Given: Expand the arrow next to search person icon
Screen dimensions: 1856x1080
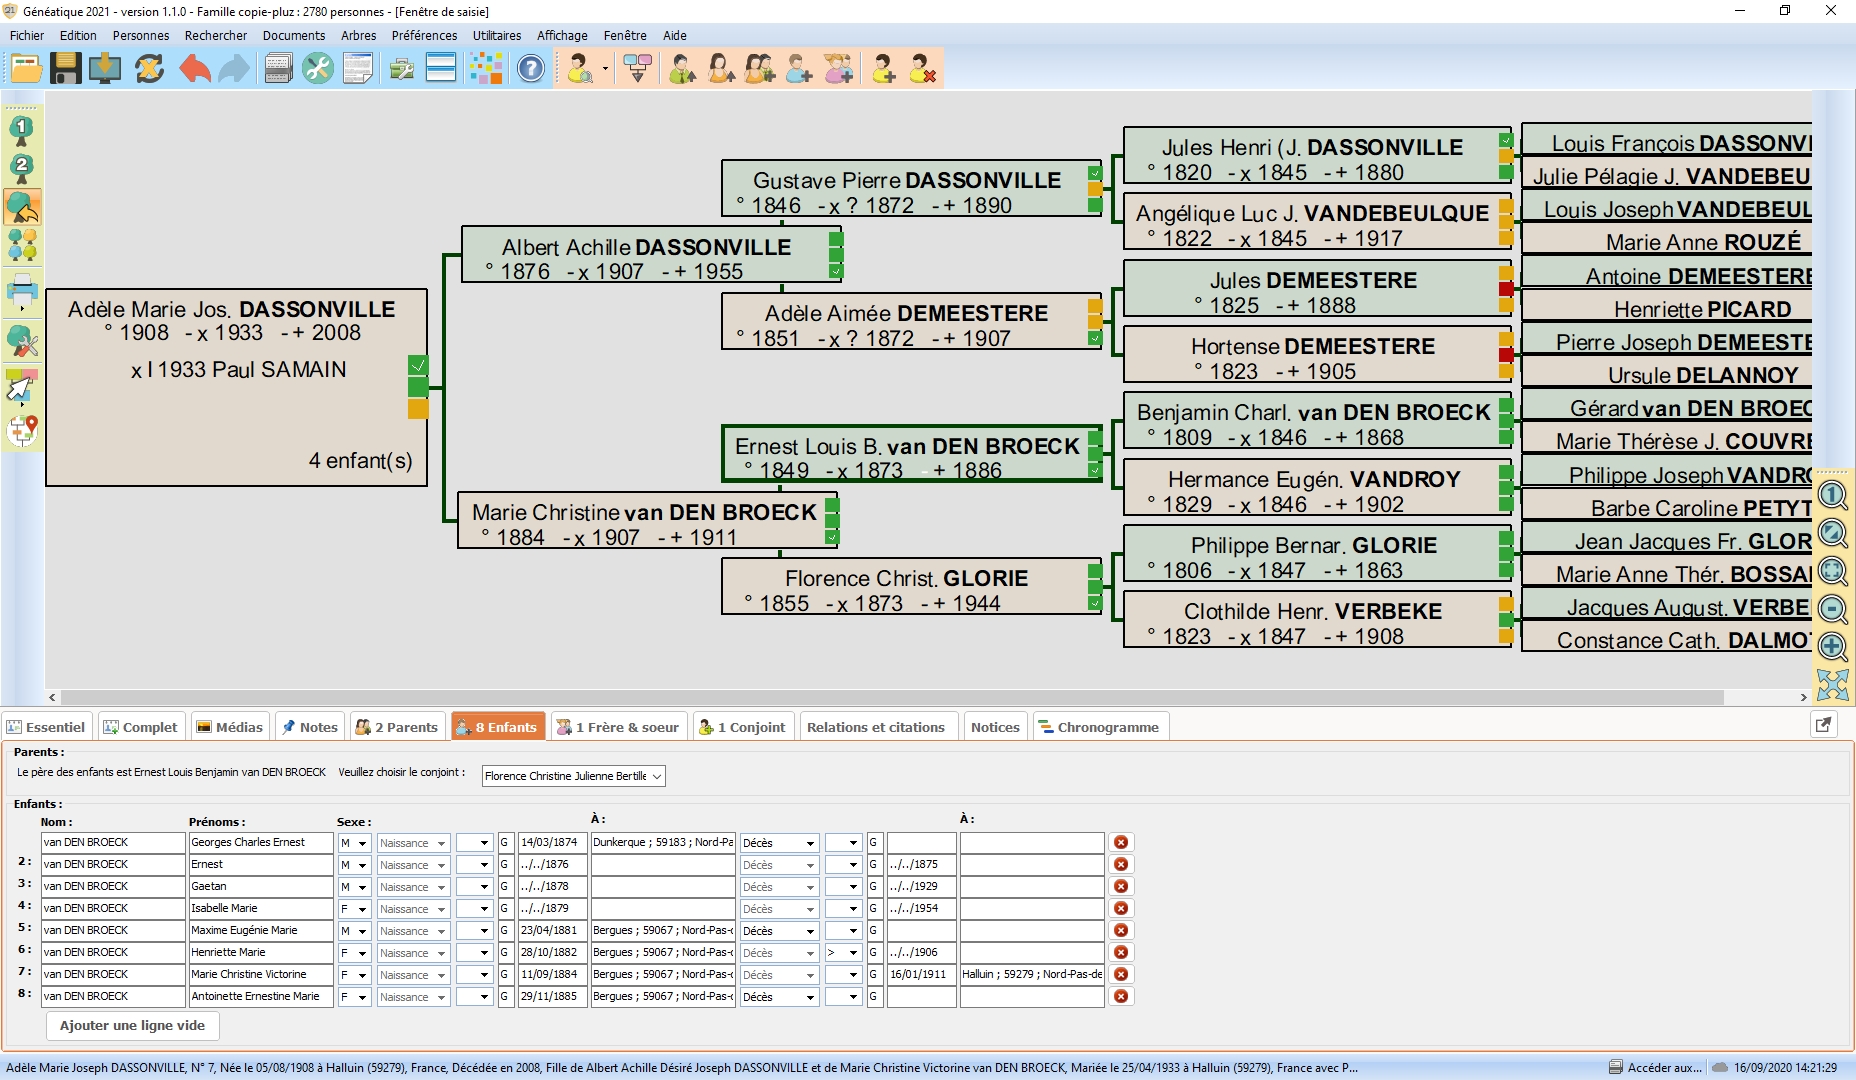Looking at the screenshot, I should (606, 70).
